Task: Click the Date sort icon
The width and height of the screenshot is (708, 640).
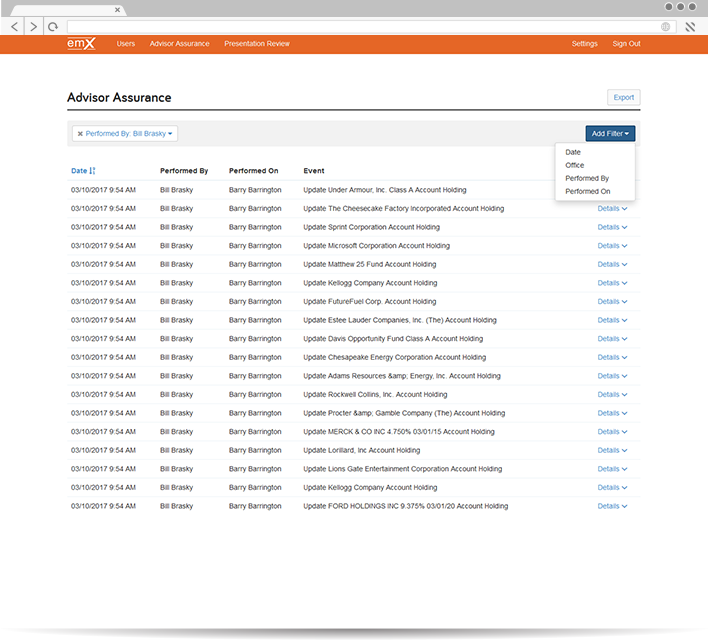Action: tap(92, 171)
